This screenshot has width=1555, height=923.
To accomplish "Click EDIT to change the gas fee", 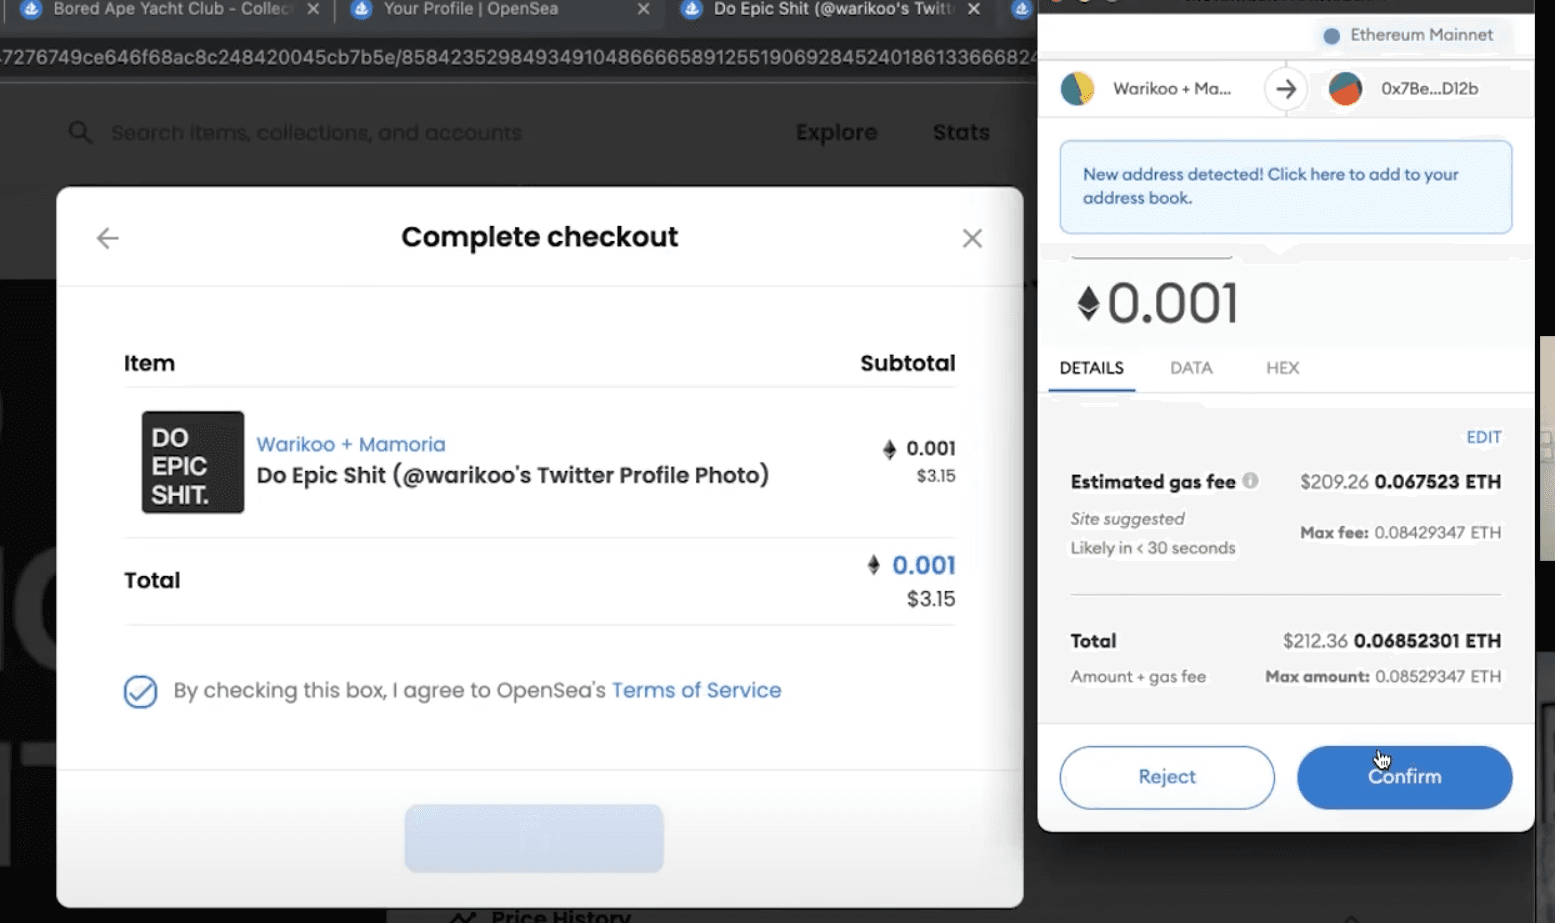I will pyautogui.click(x=1483, y=437).
